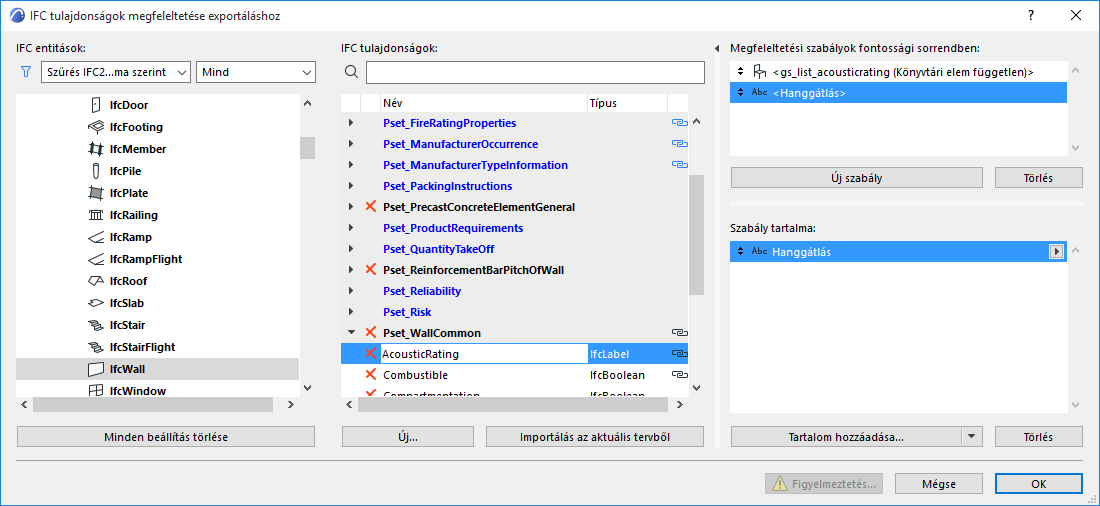The height and width of the screenshot is (506, 1100).
Task: Toggle red X on AcousticRating property
Action: (371, 354)
